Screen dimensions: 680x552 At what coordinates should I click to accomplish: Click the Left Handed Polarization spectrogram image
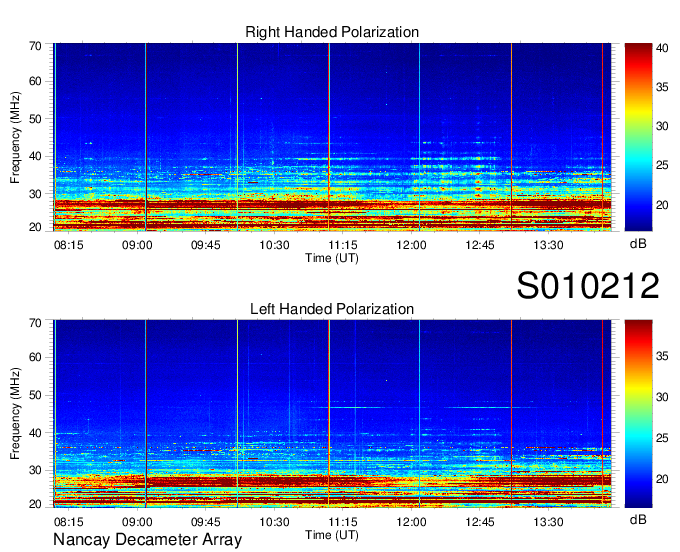point(332,414)
